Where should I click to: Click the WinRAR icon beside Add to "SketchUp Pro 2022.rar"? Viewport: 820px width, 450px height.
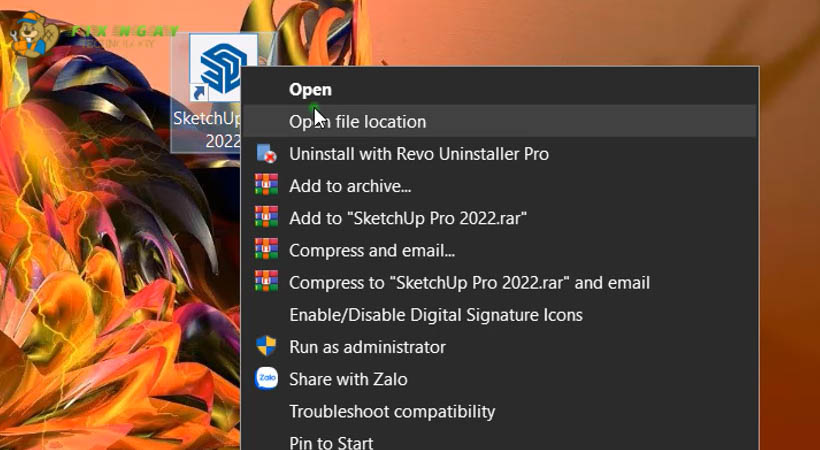coord(266,218)
